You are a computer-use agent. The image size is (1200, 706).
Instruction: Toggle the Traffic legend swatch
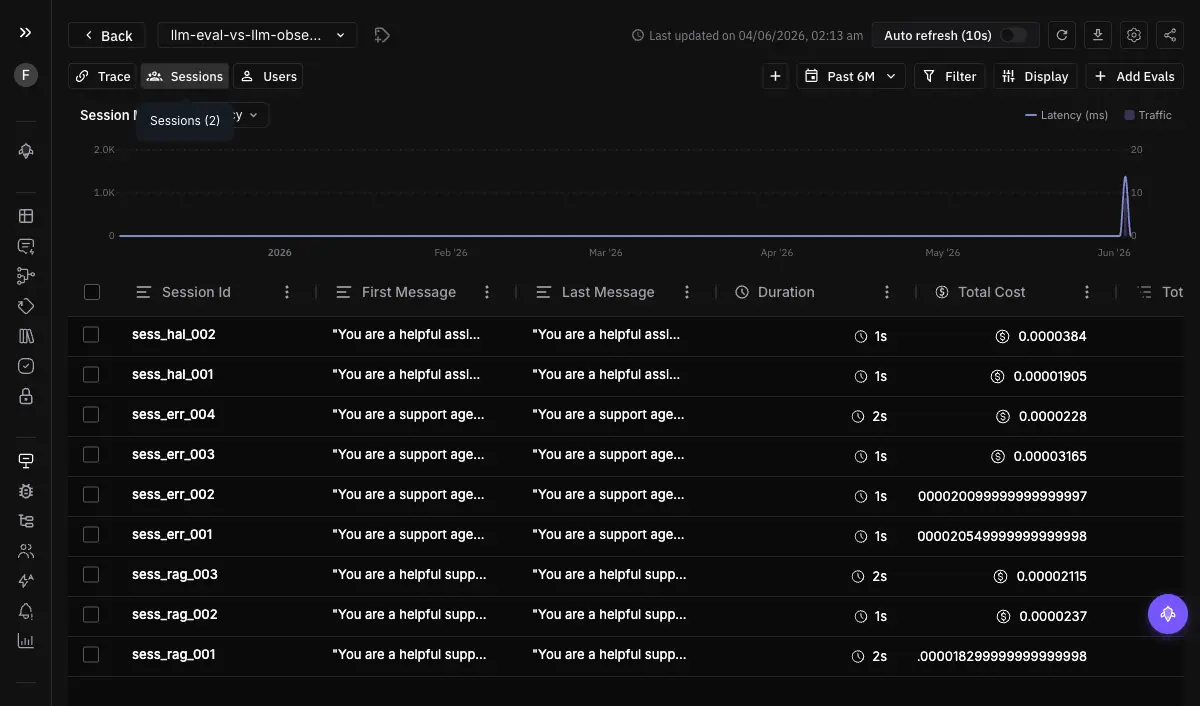(1129, 115)
